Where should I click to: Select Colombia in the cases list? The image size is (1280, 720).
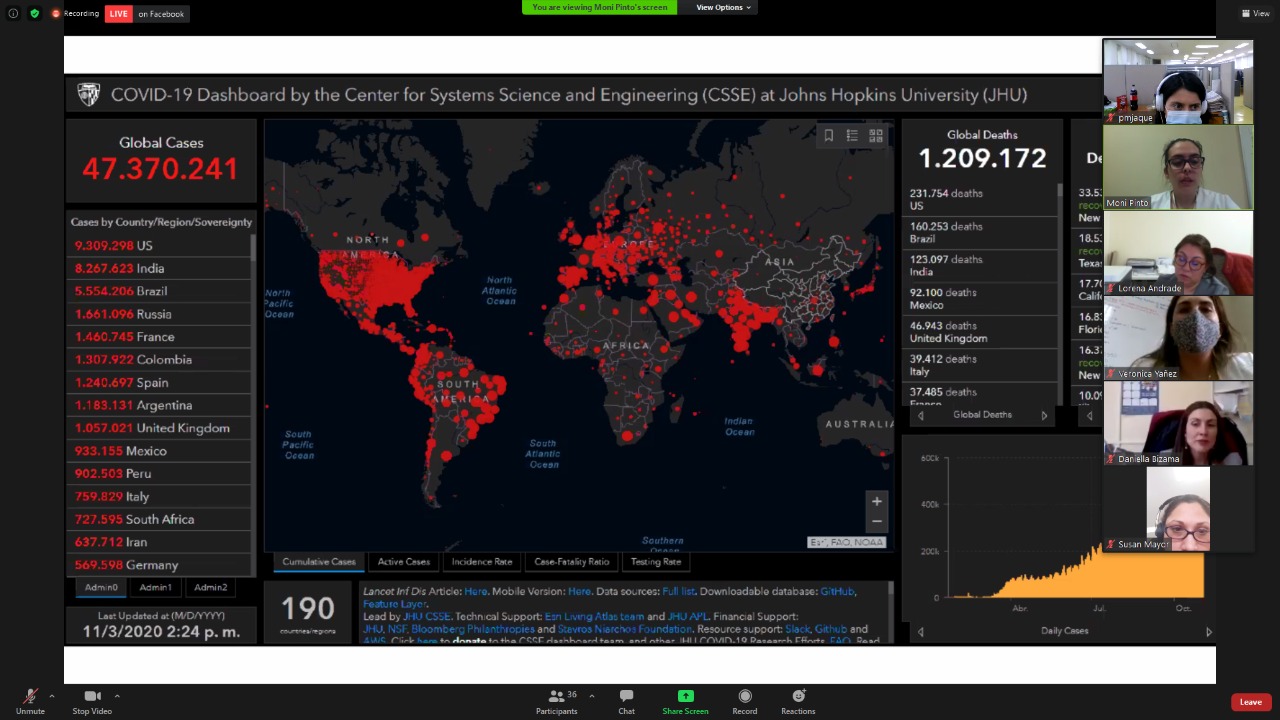pos(159,359)
